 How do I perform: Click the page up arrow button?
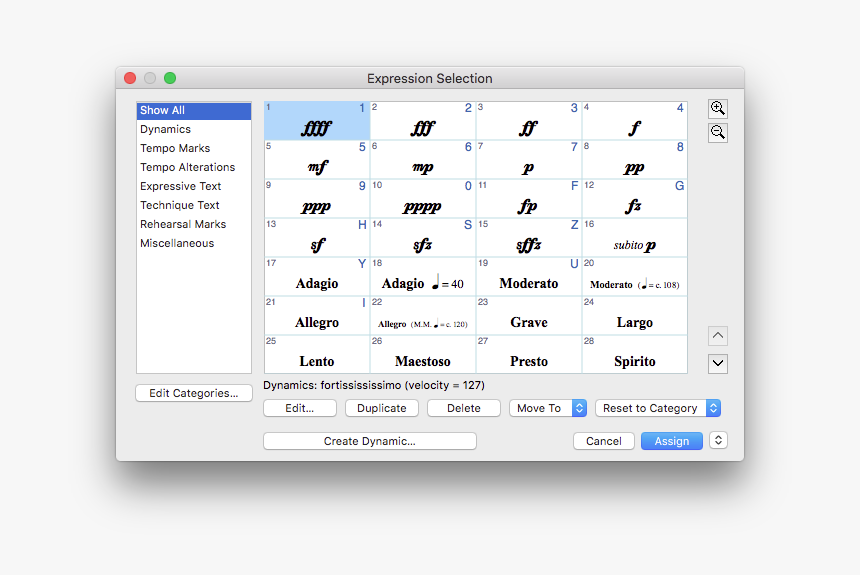click(x=718, y=335)
